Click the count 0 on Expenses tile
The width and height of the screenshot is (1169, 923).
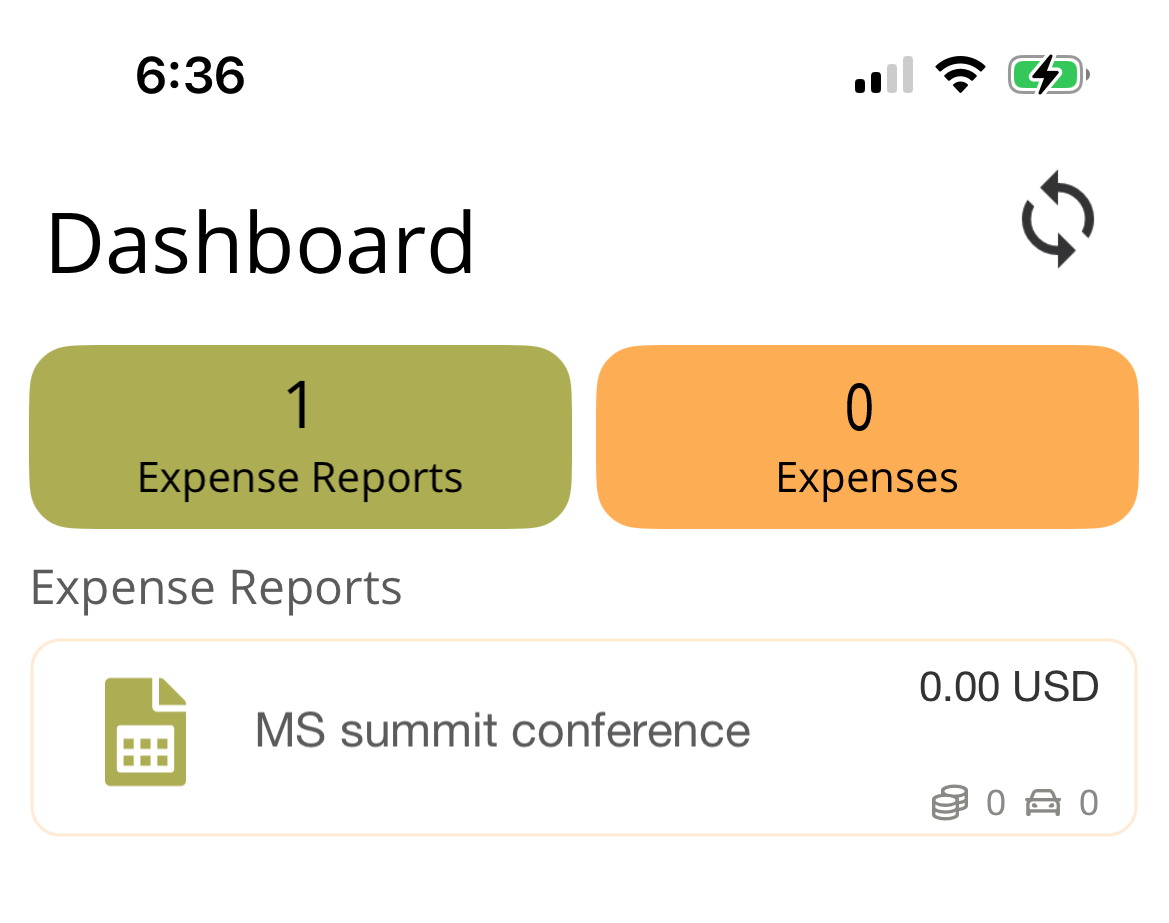click(x=859, y=408)
